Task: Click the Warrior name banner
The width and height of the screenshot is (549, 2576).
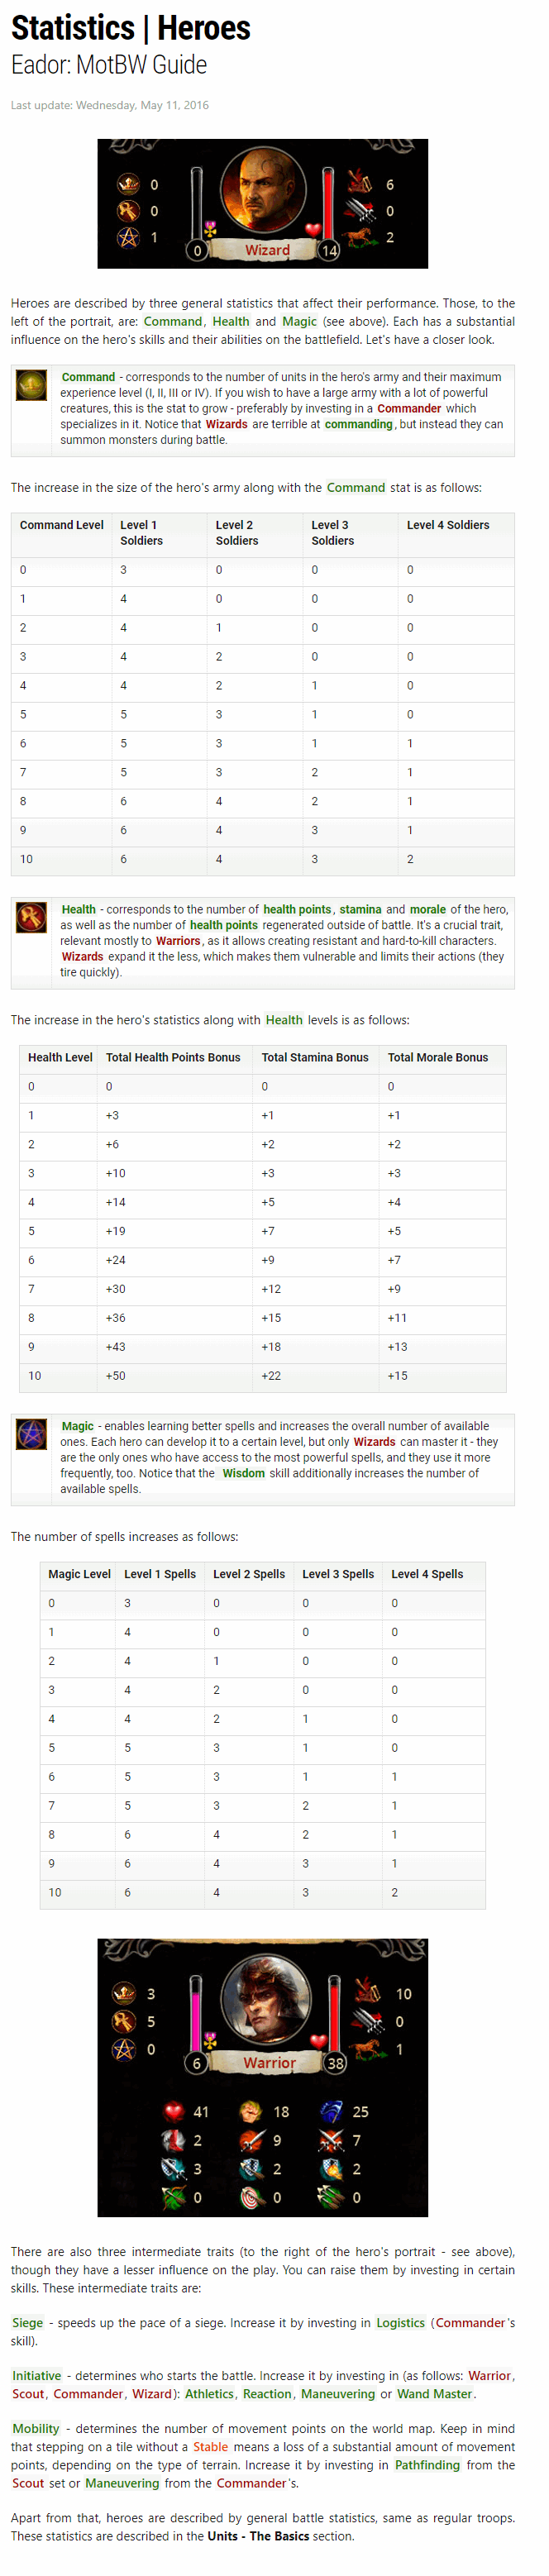Action: point(270,2061)
